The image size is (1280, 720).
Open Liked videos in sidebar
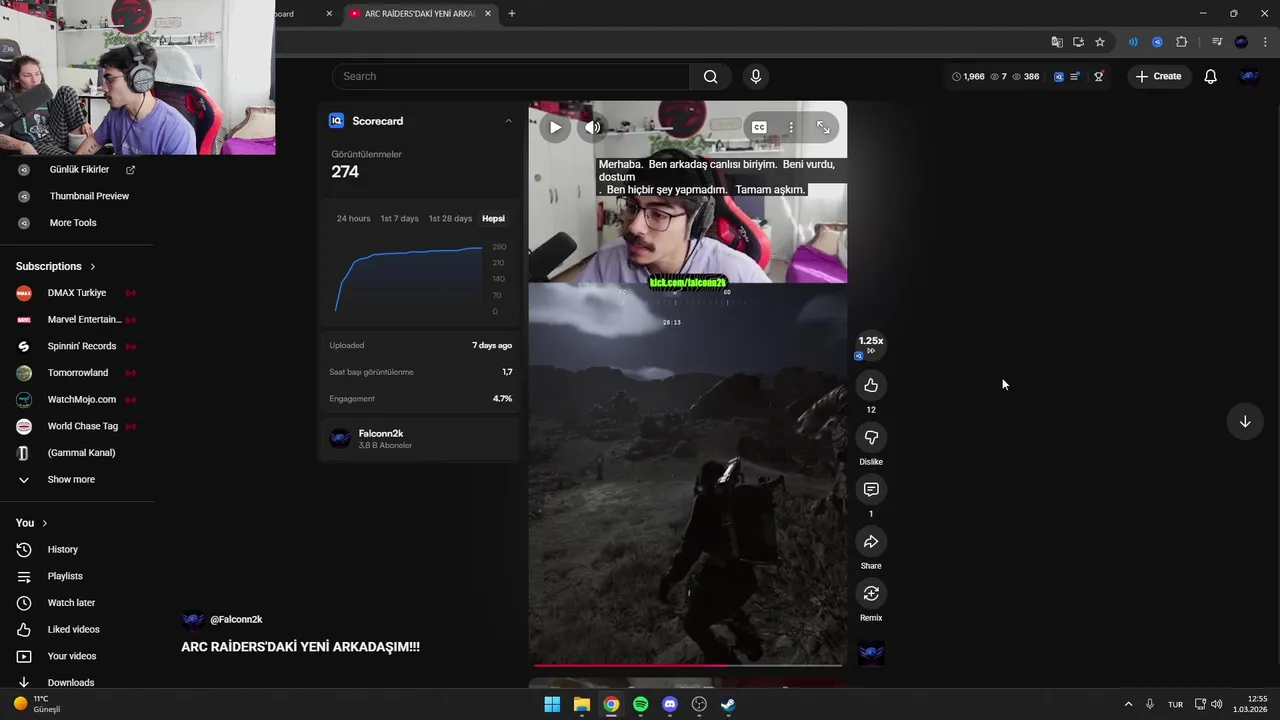tap(76, 629)
